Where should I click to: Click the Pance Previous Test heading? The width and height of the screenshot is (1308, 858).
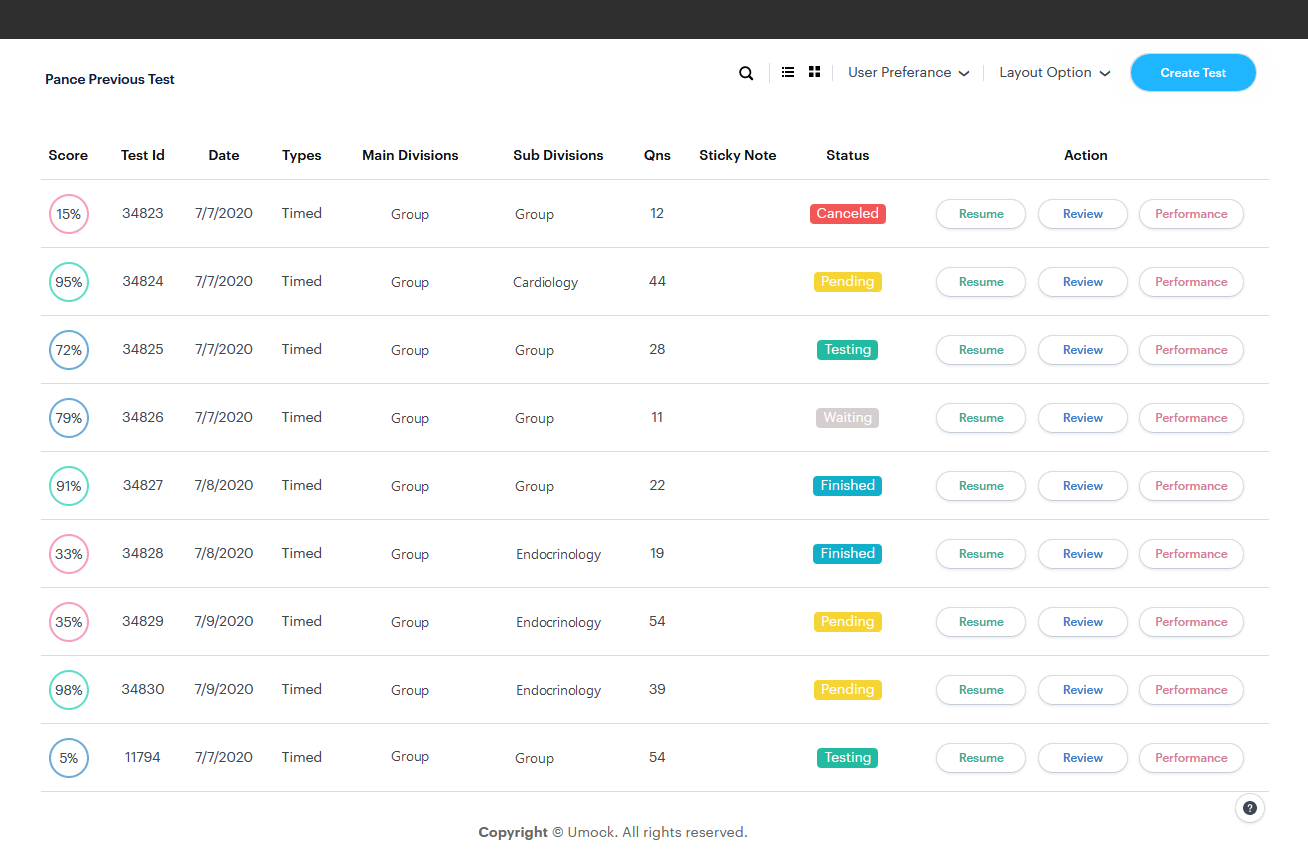click(x=110, y=79)
